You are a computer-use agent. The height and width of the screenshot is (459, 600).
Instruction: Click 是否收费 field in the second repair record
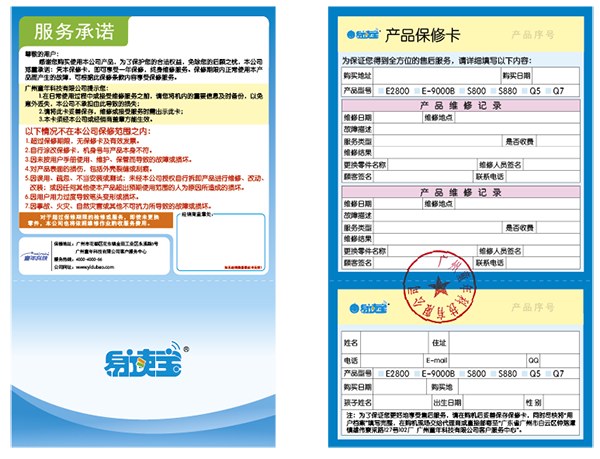click(x=558, y=228)
